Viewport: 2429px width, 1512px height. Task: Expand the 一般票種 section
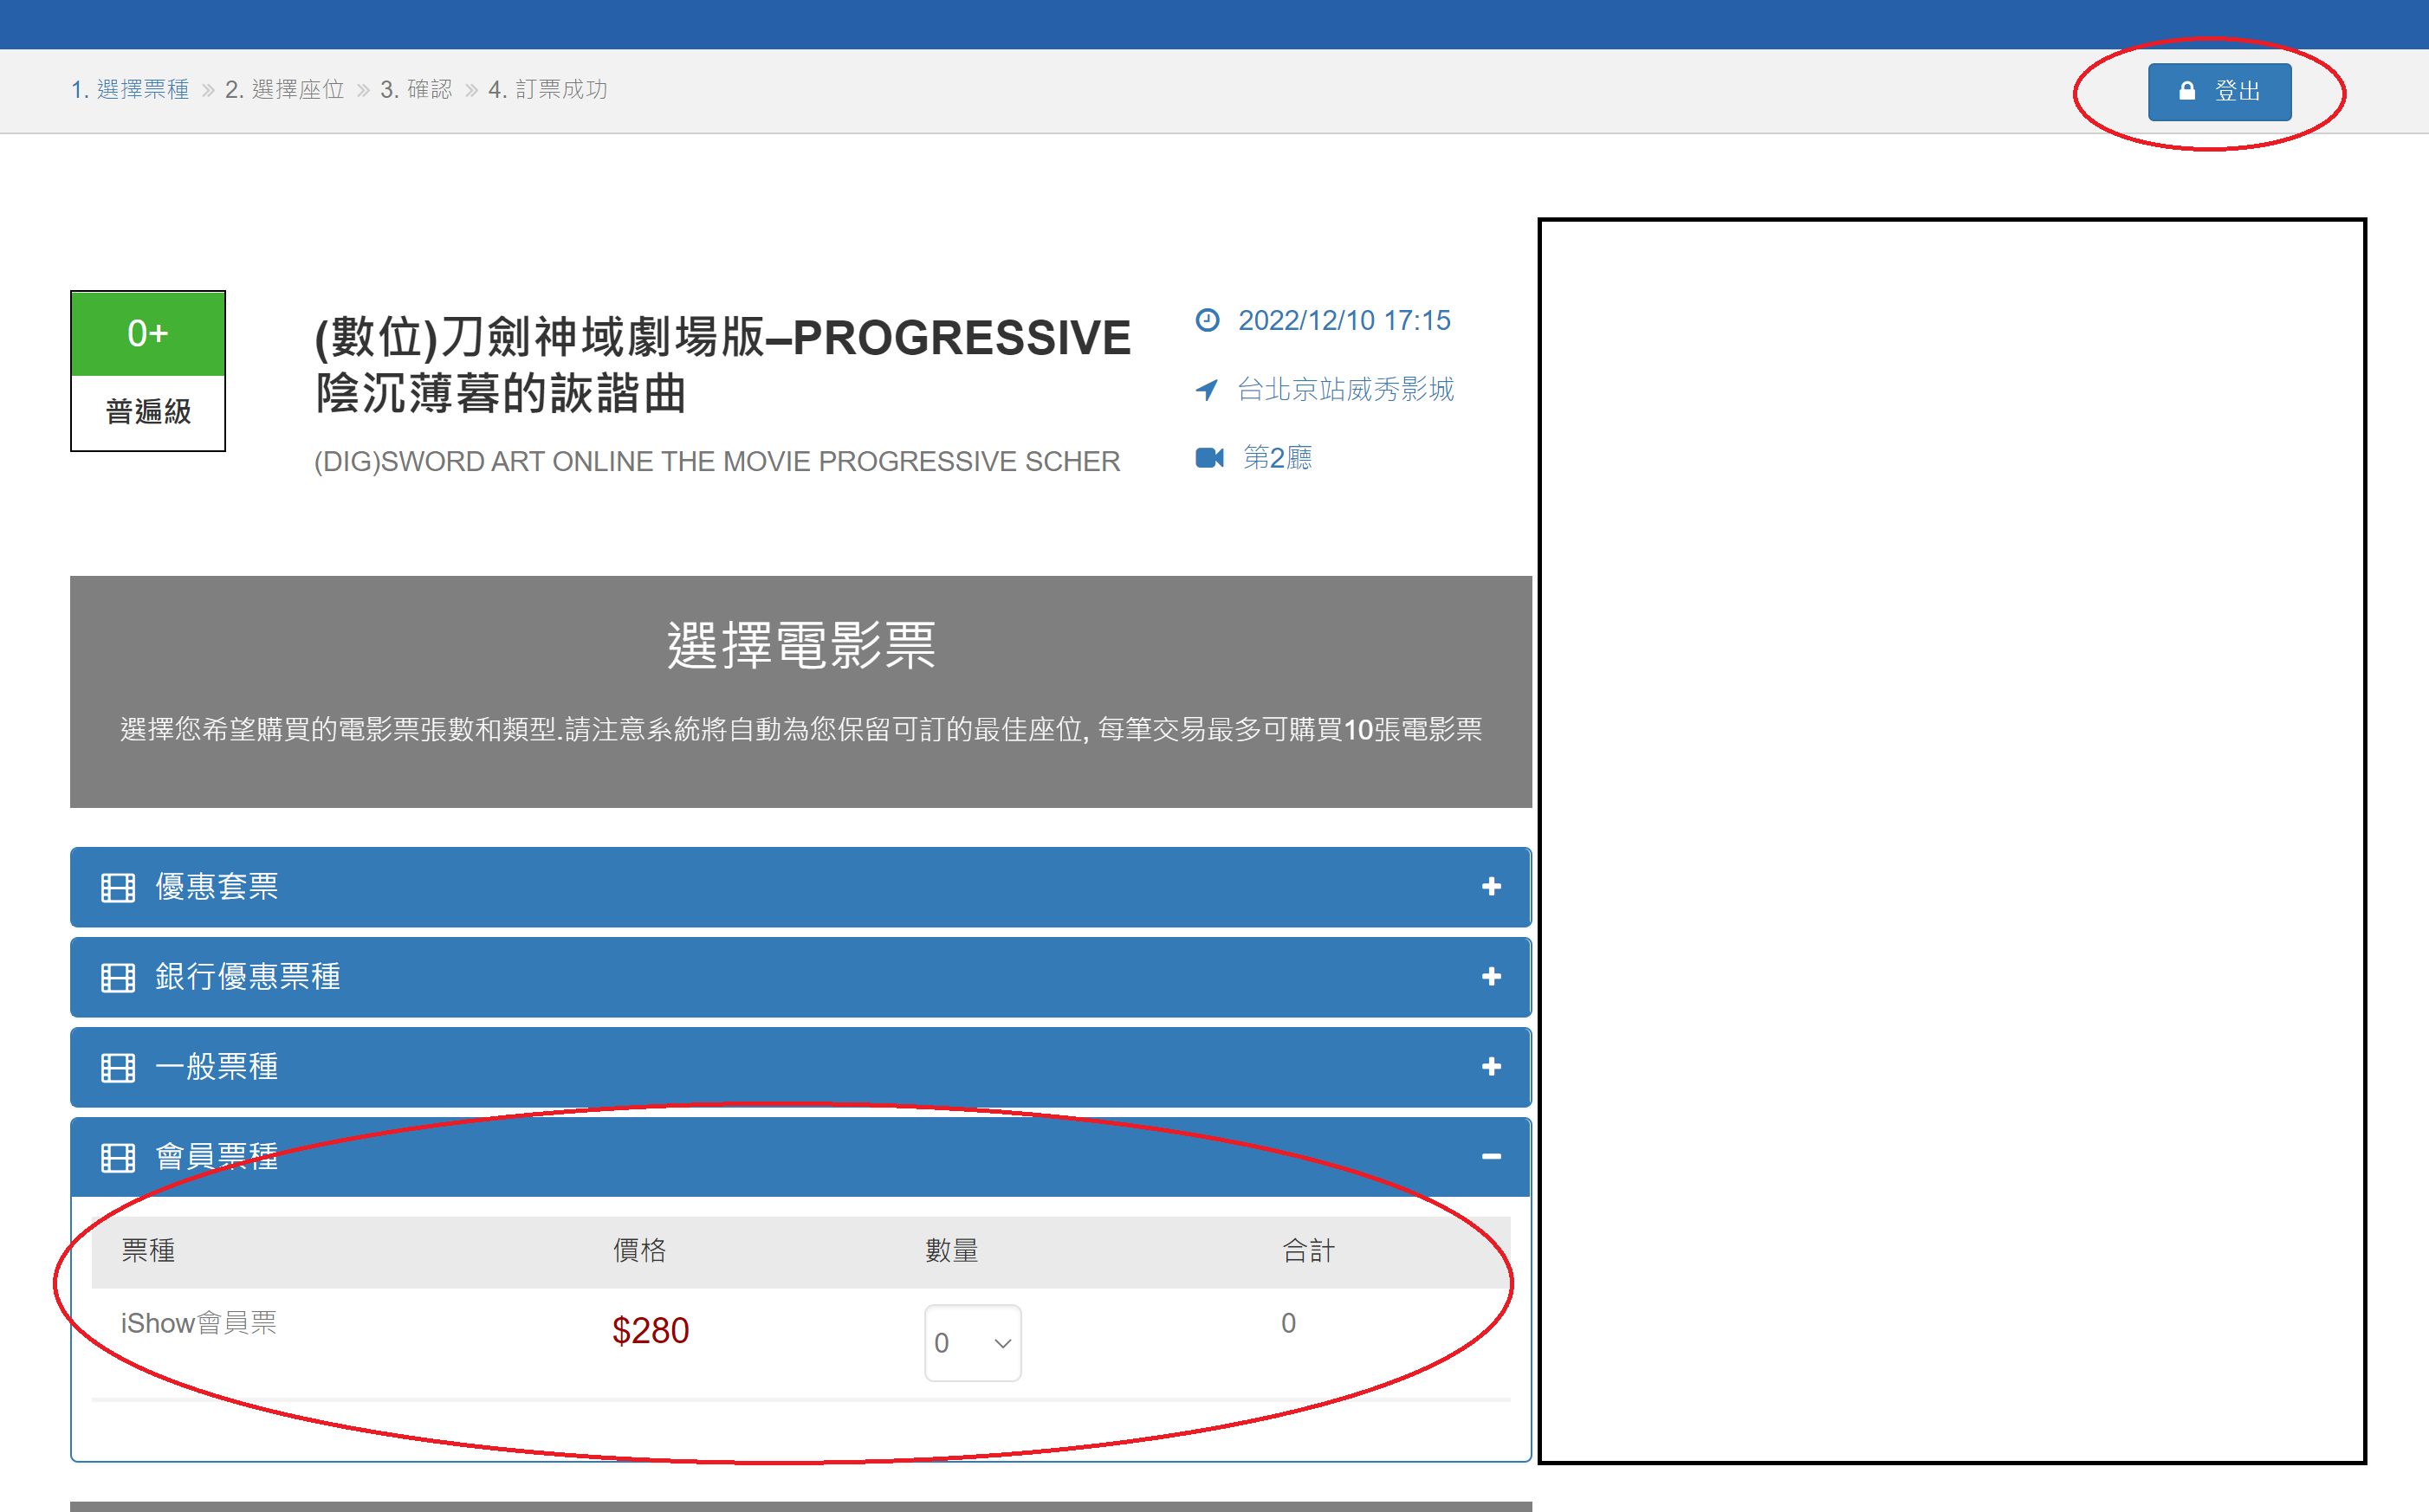[800, 1067]
